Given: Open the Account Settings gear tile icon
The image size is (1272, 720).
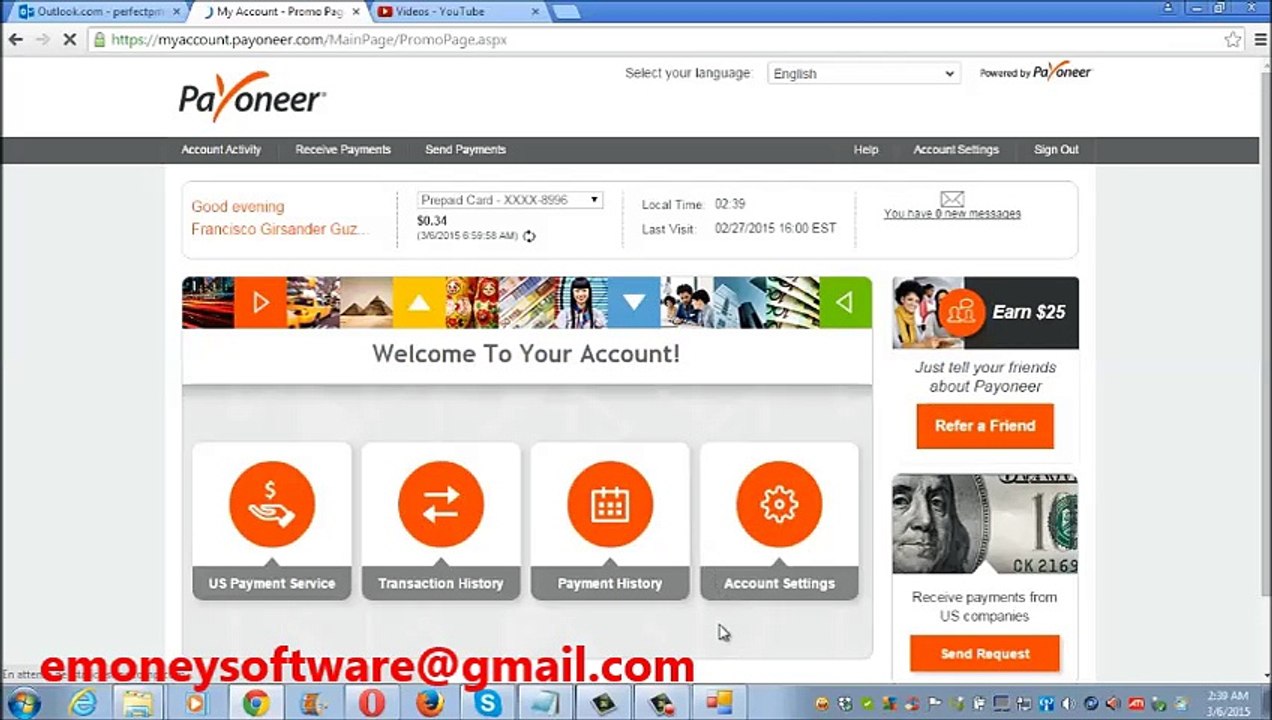Looking at the screenshot, I should click(779, 504).
